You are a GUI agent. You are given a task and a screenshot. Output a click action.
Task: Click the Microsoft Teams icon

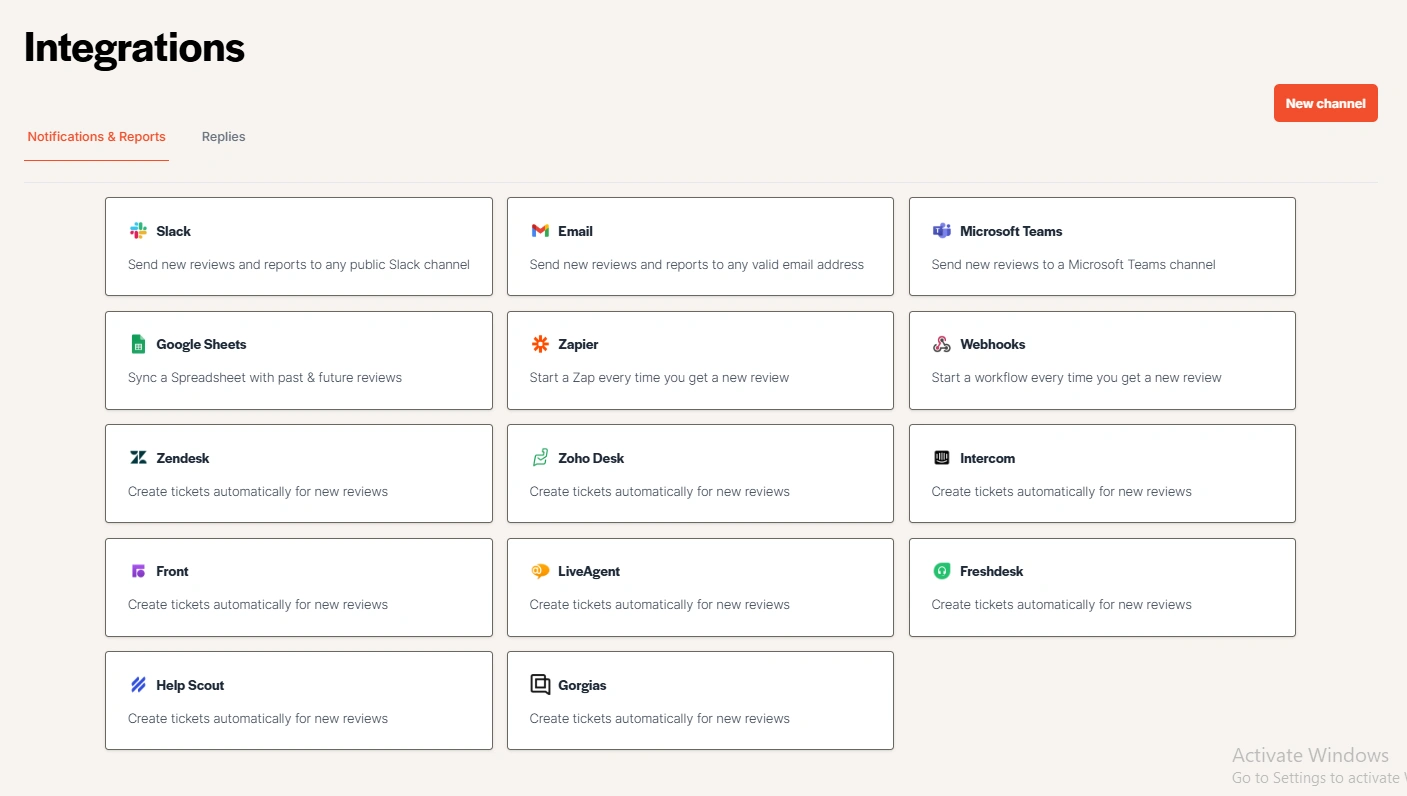[941, 230]
